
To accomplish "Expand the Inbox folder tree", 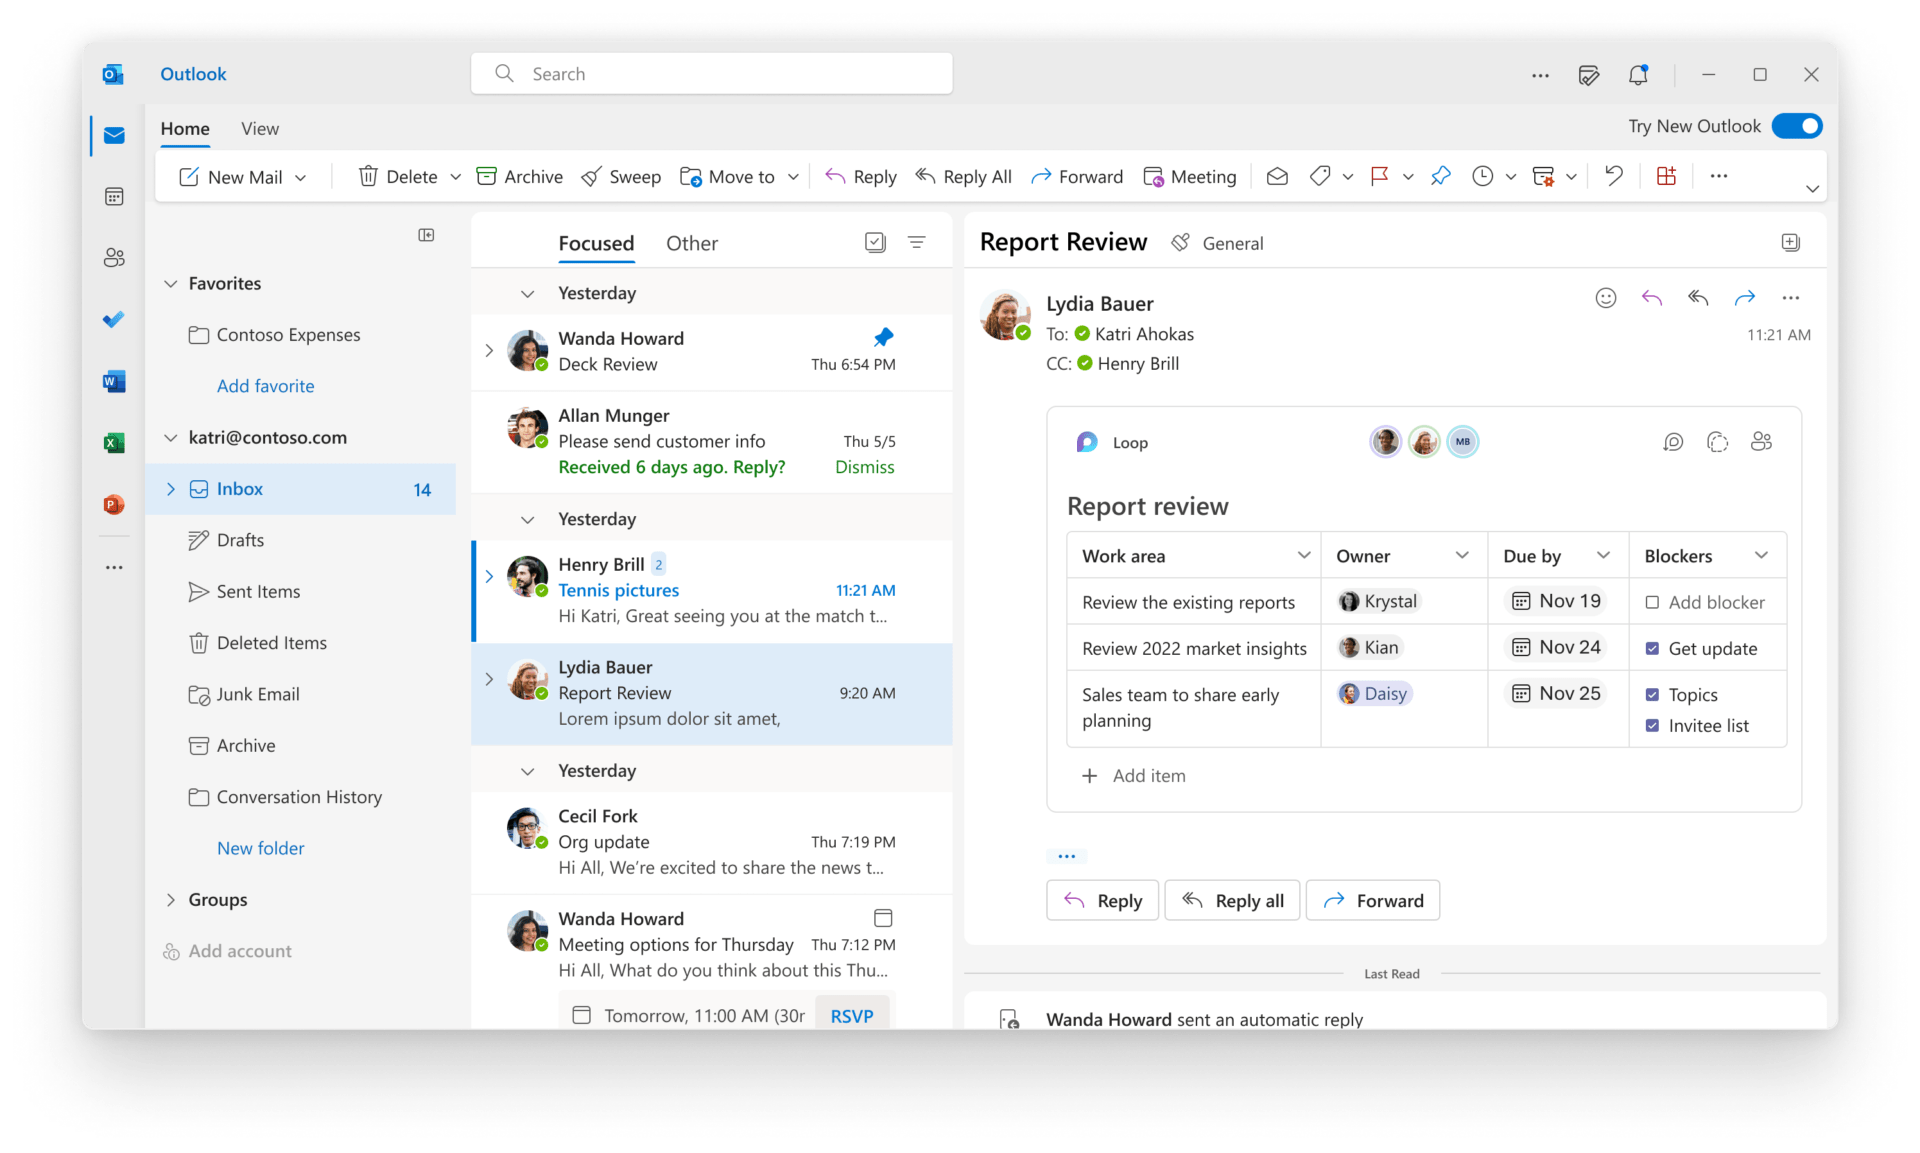I will [x=171, y=489].
